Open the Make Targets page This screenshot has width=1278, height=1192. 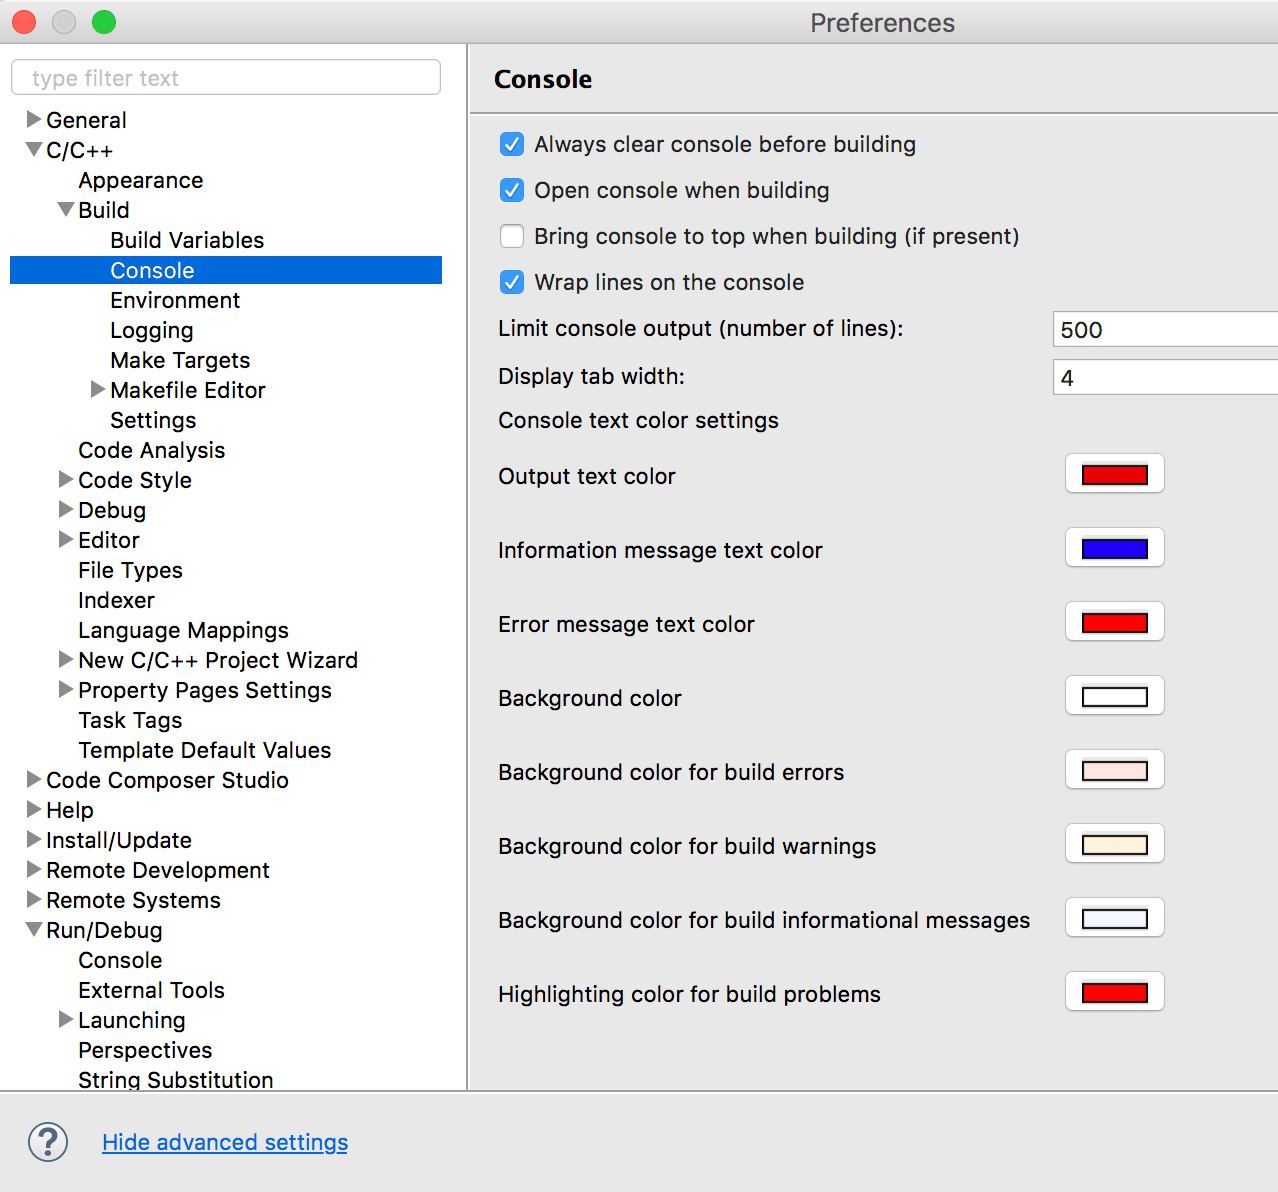point(180,360)
